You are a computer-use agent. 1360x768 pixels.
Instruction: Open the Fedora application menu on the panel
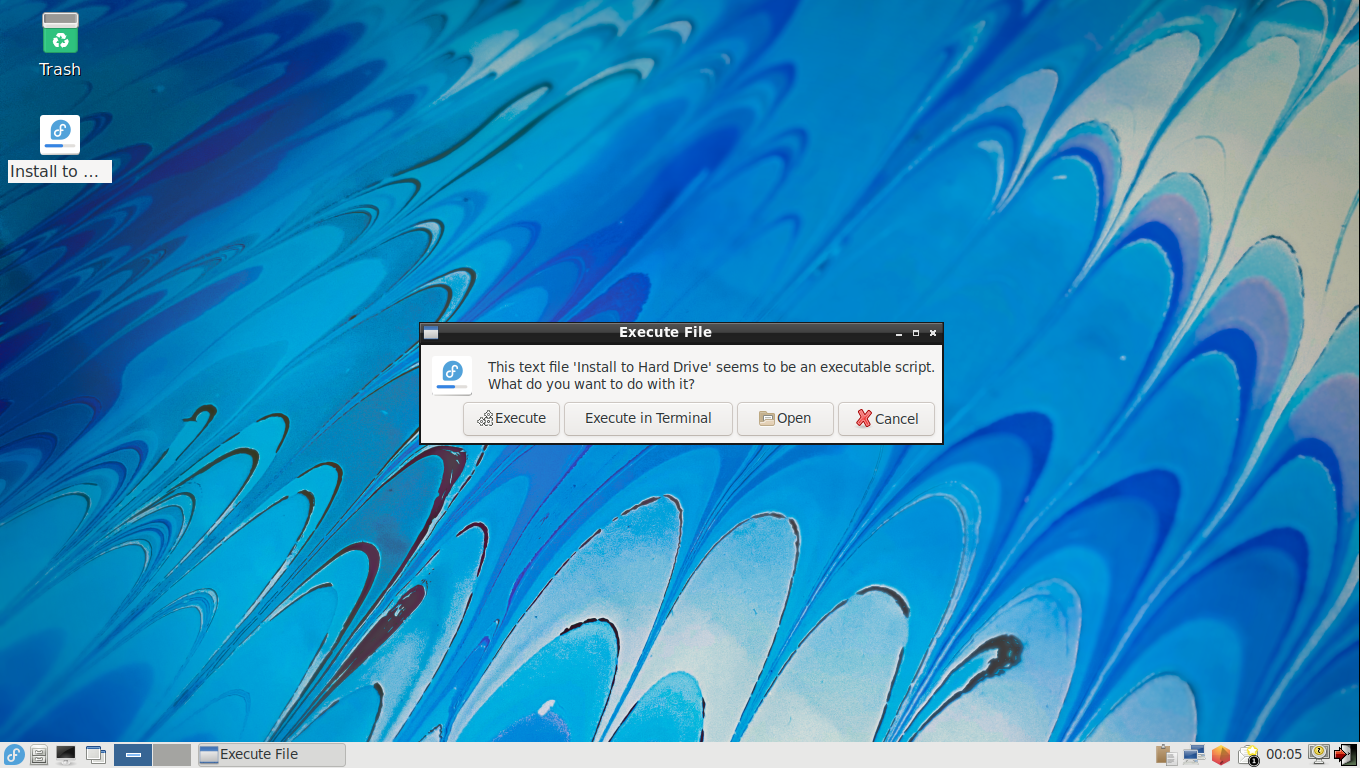pyautogui.click(x=14, y=755)
